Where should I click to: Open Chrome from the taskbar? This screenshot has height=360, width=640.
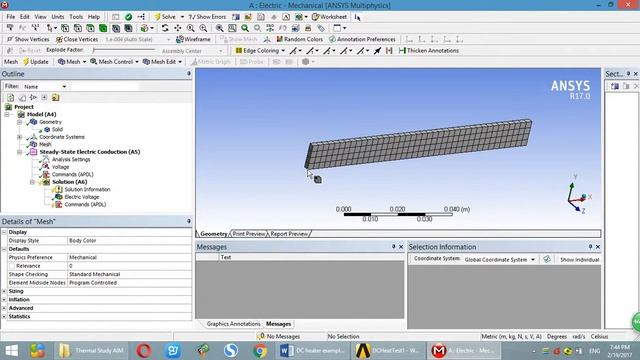(260, 351)
